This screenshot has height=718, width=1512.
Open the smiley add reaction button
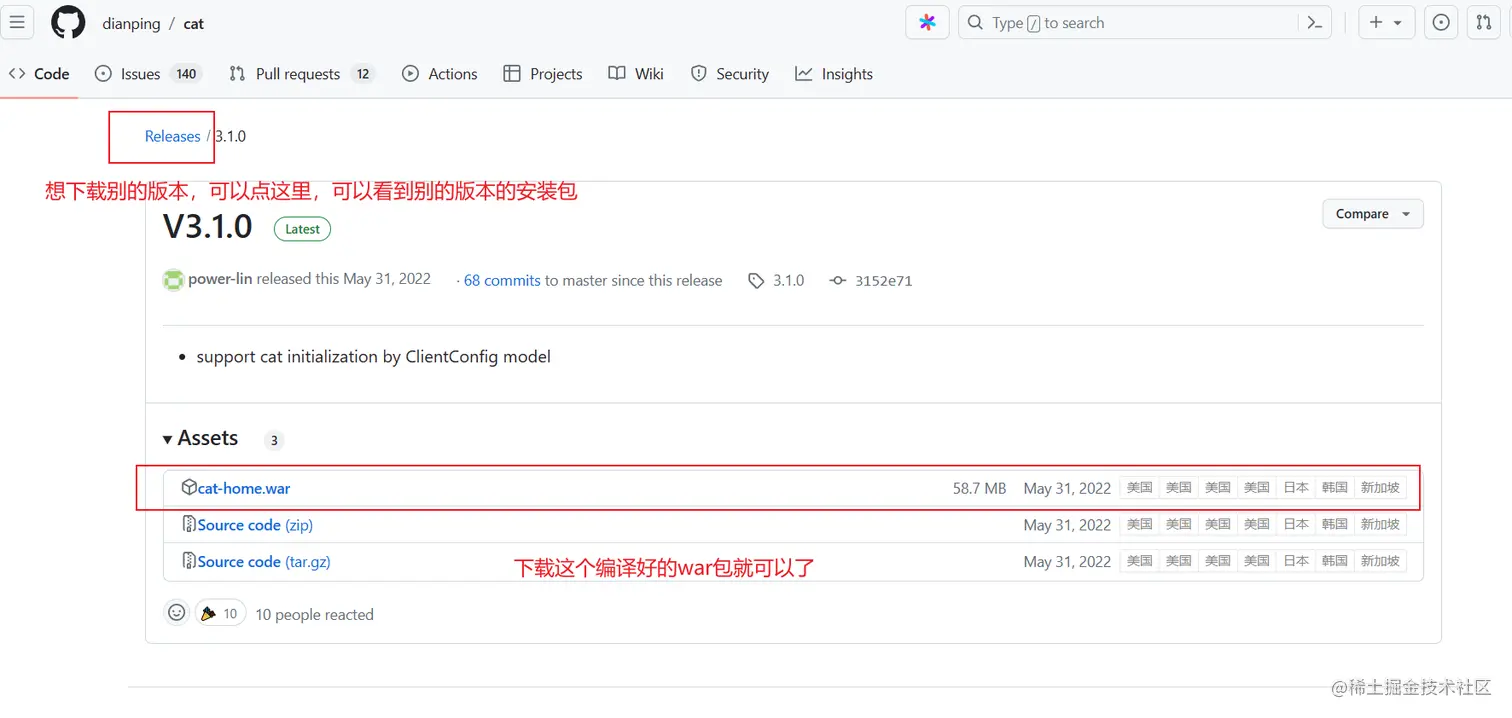176,612
